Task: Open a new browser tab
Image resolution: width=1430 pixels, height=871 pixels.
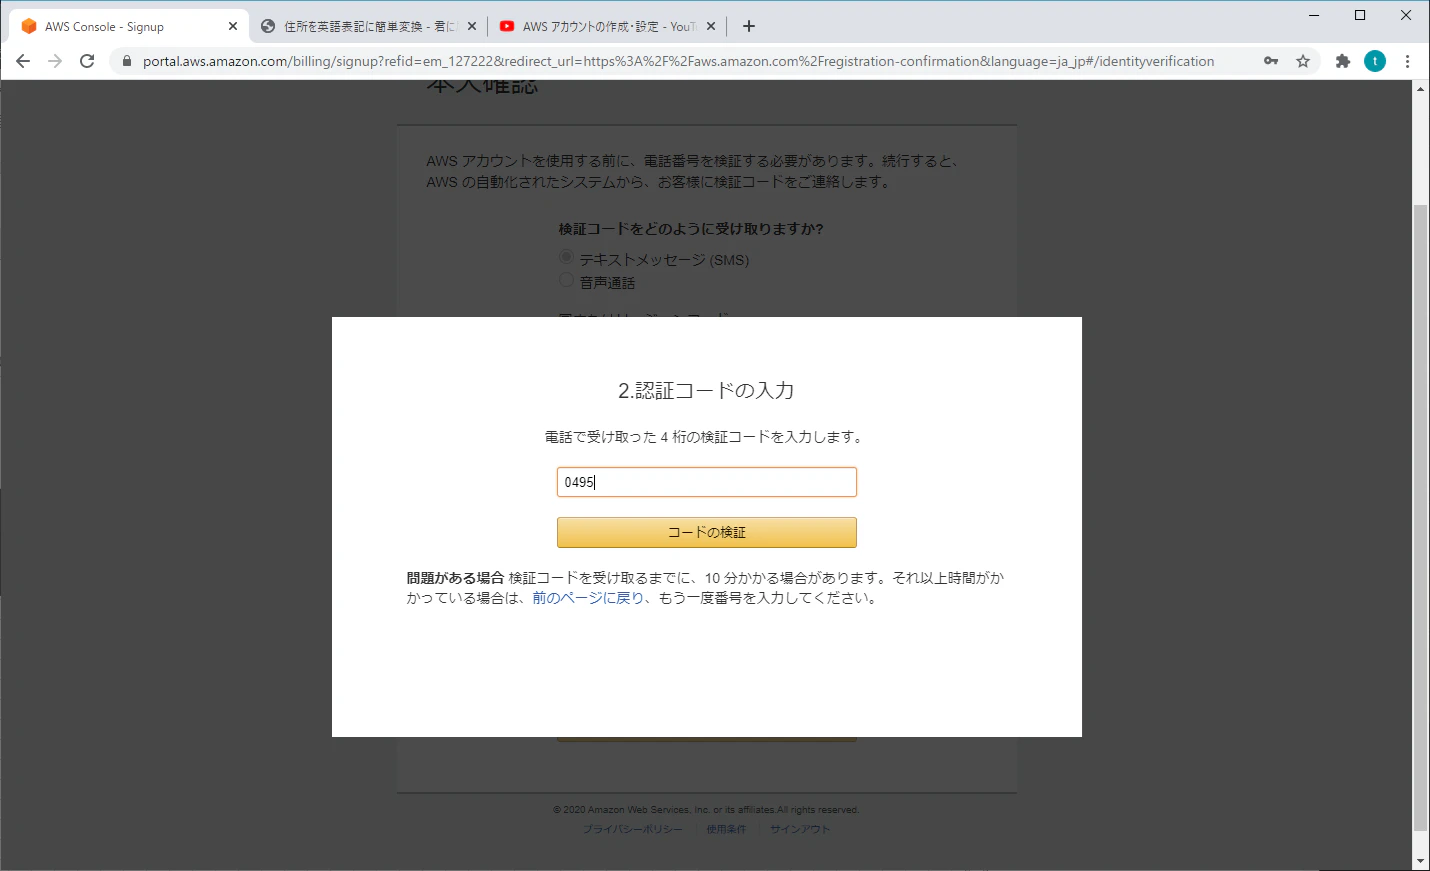Action: click(x=749, y=26)
